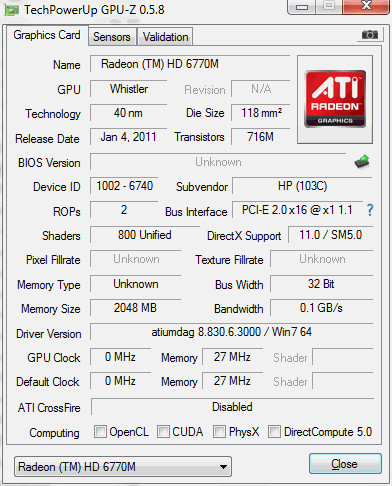Image resolution: width=392 pixels, height=486 pixels.
Task: Click the Device ID field 1002 - 6740
Action: click(124, 186)
